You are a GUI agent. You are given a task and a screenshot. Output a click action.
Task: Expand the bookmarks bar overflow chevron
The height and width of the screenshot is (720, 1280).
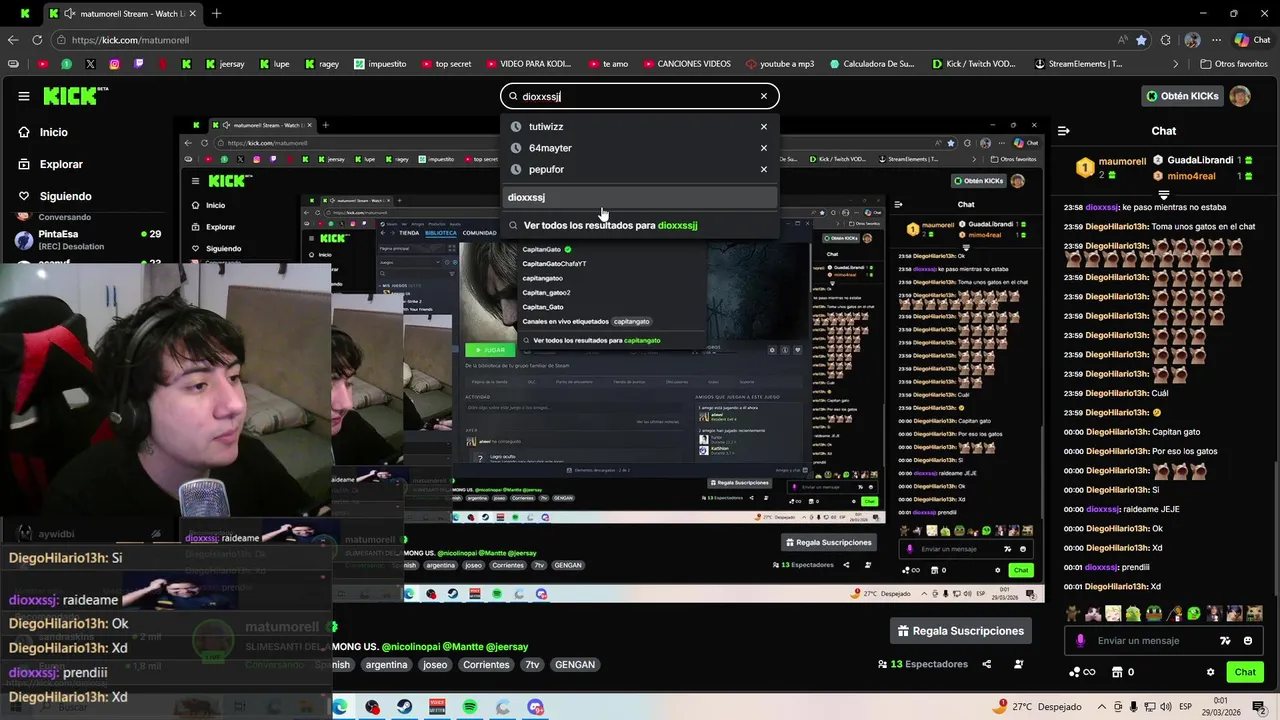[x=1176, y=64]
